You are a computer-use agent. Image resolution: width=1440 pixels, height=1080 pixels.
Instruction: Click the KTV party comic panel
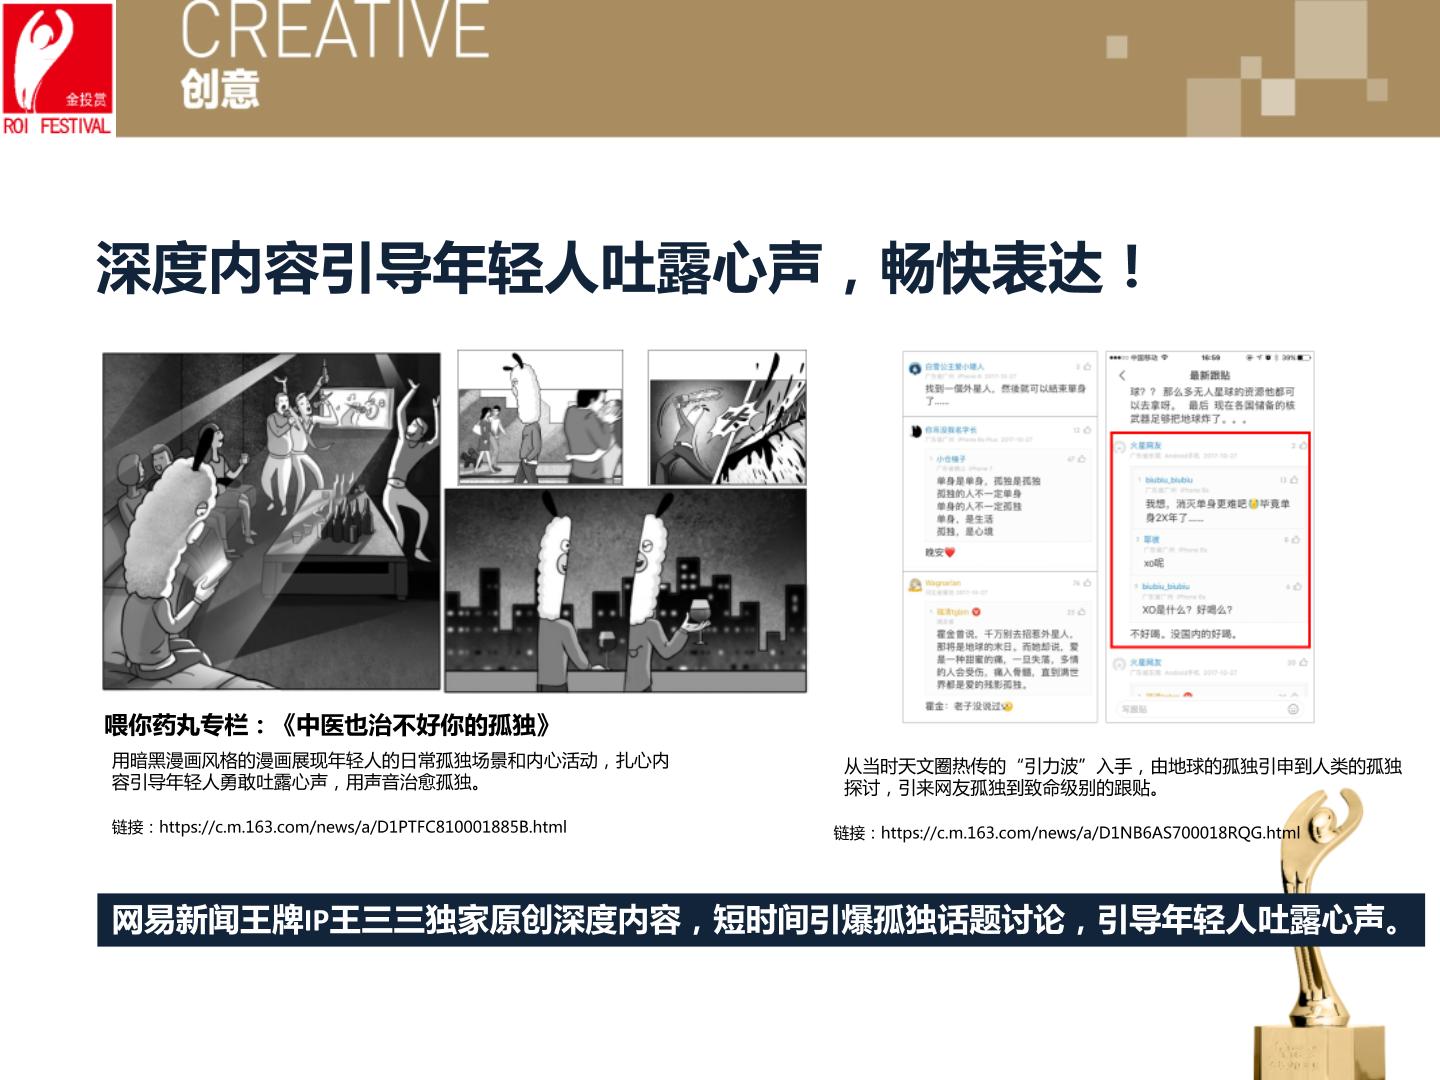pyautogui.click(x=272, y=521)
